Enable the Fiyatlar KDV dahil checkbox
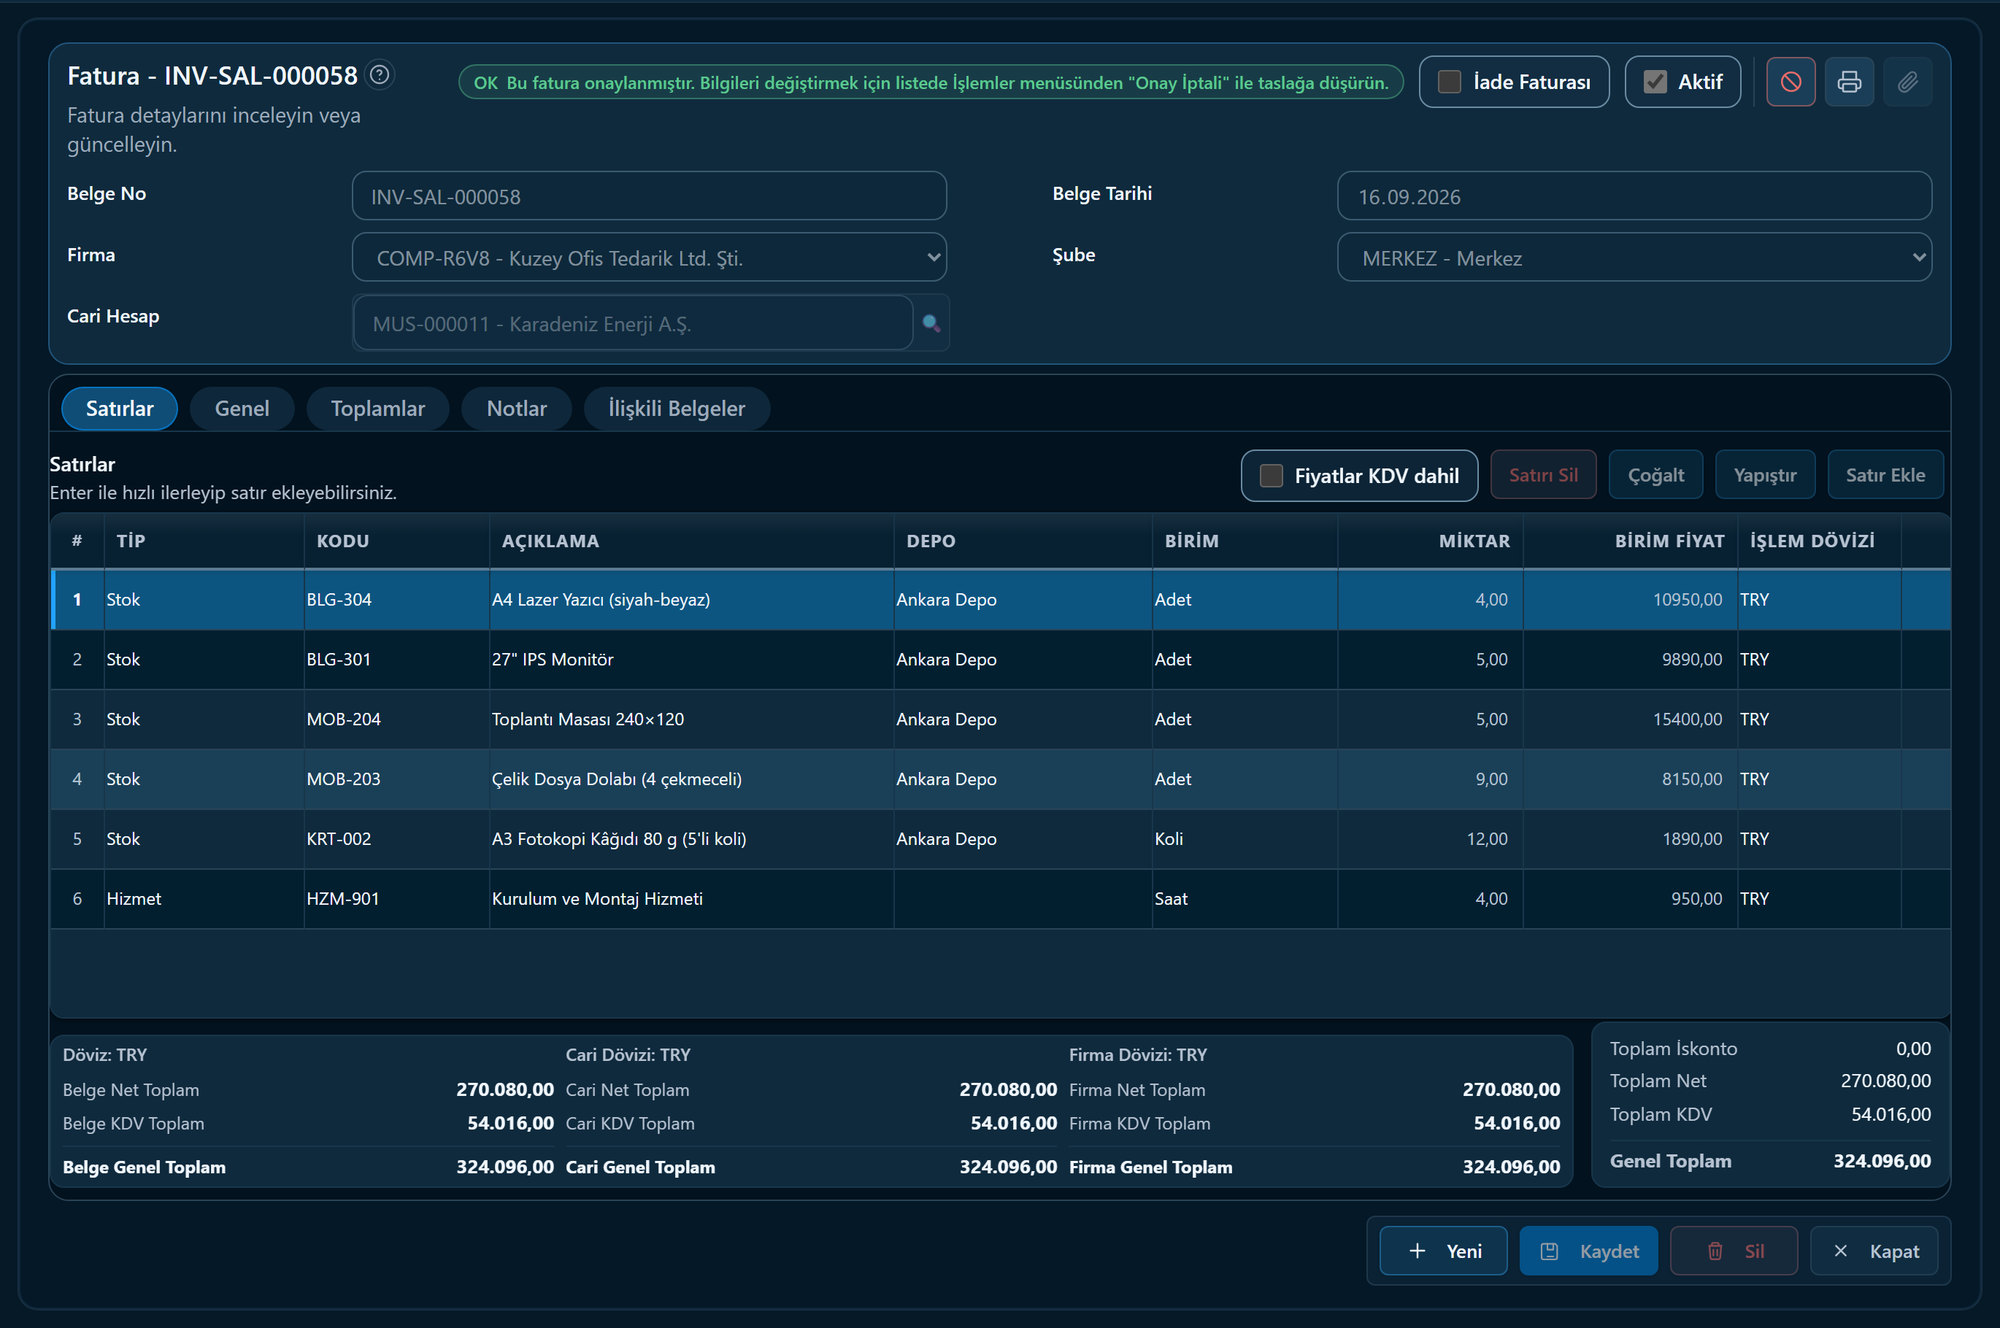This screenshot has width=2000, height=1328. click(1271, 476)
